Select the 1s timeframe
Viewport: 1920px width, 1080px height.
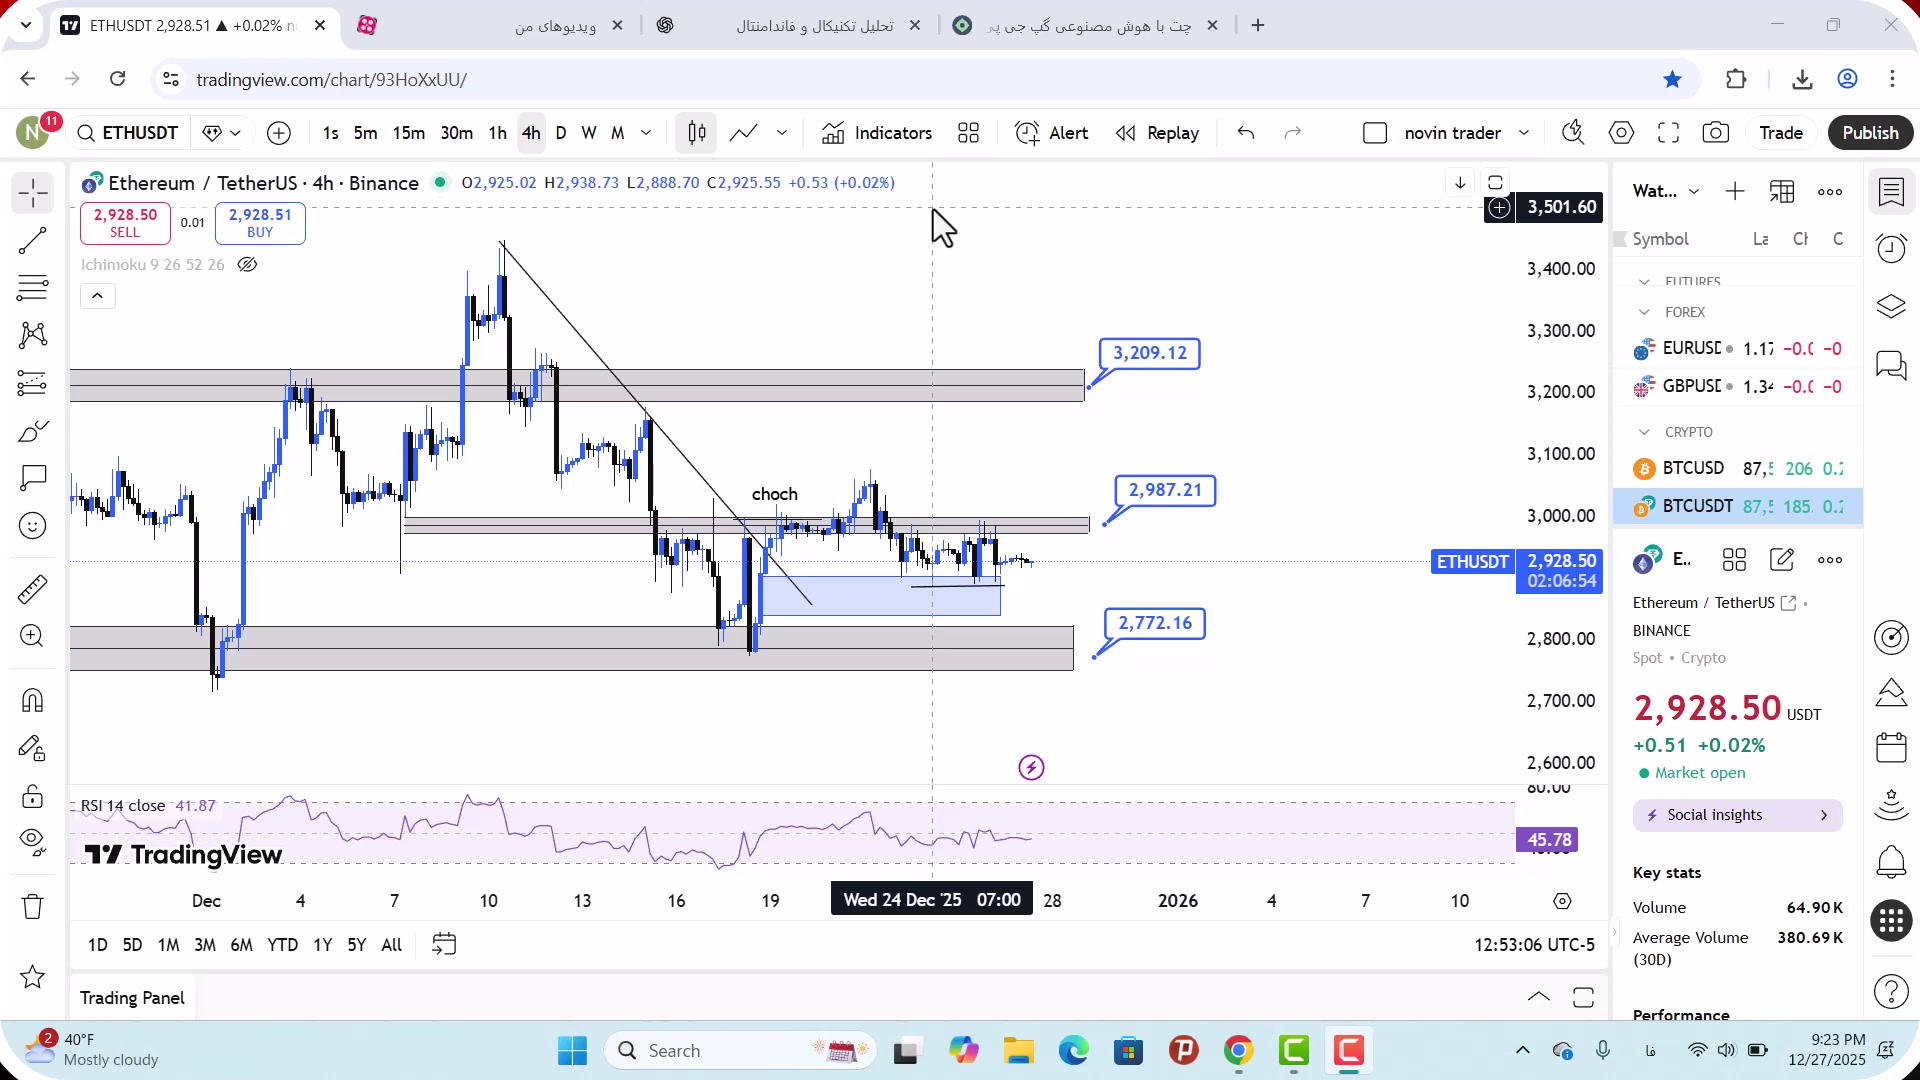coord(331,133)
